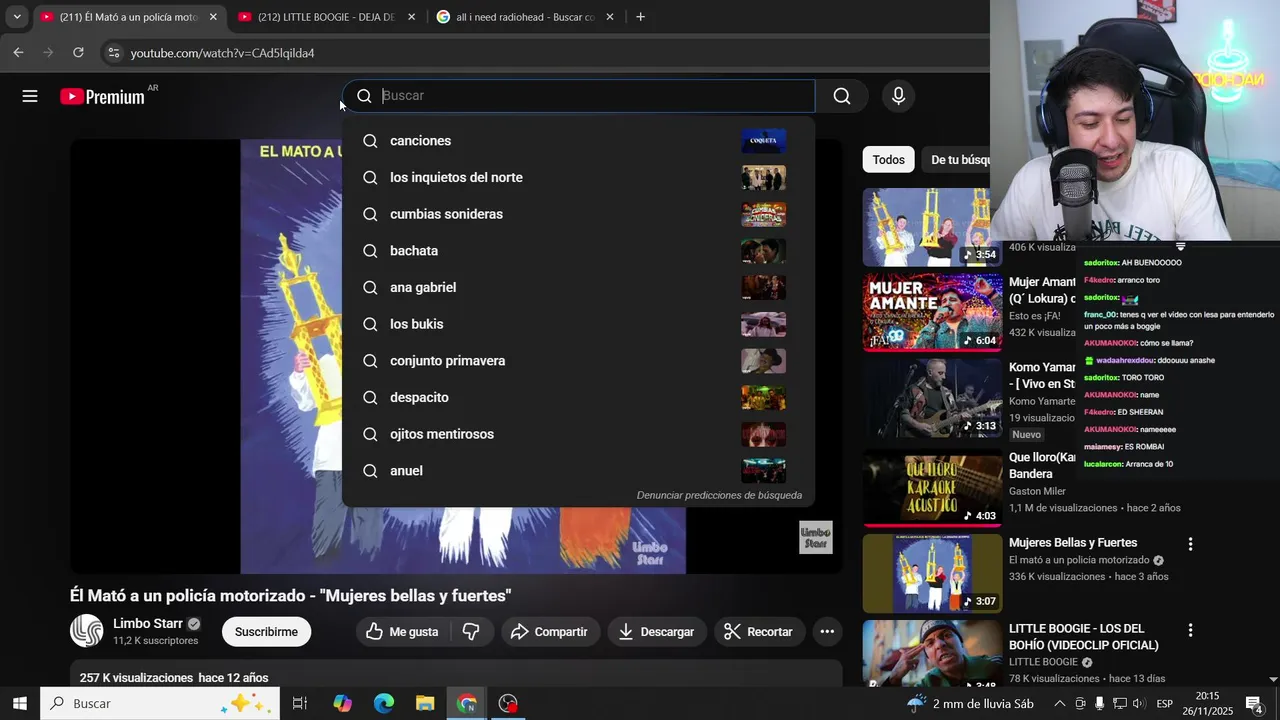
Task: Click the dislike thumbs-down icon
Action: point(471,632)
